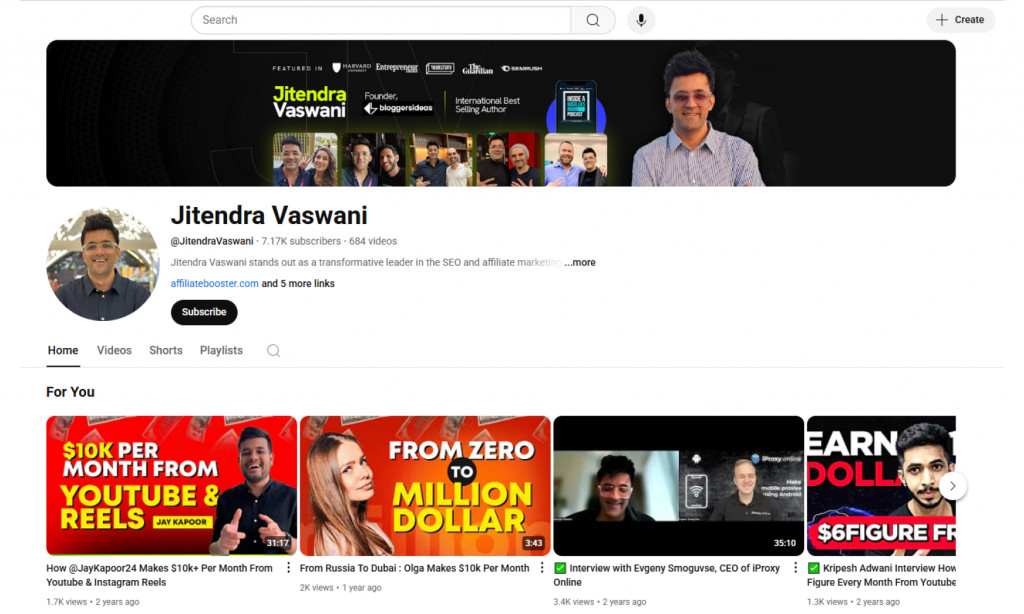The image size is (1024, 614).
Task: Open the channel search magnifier icon
Action: click(x=273, y=351)
